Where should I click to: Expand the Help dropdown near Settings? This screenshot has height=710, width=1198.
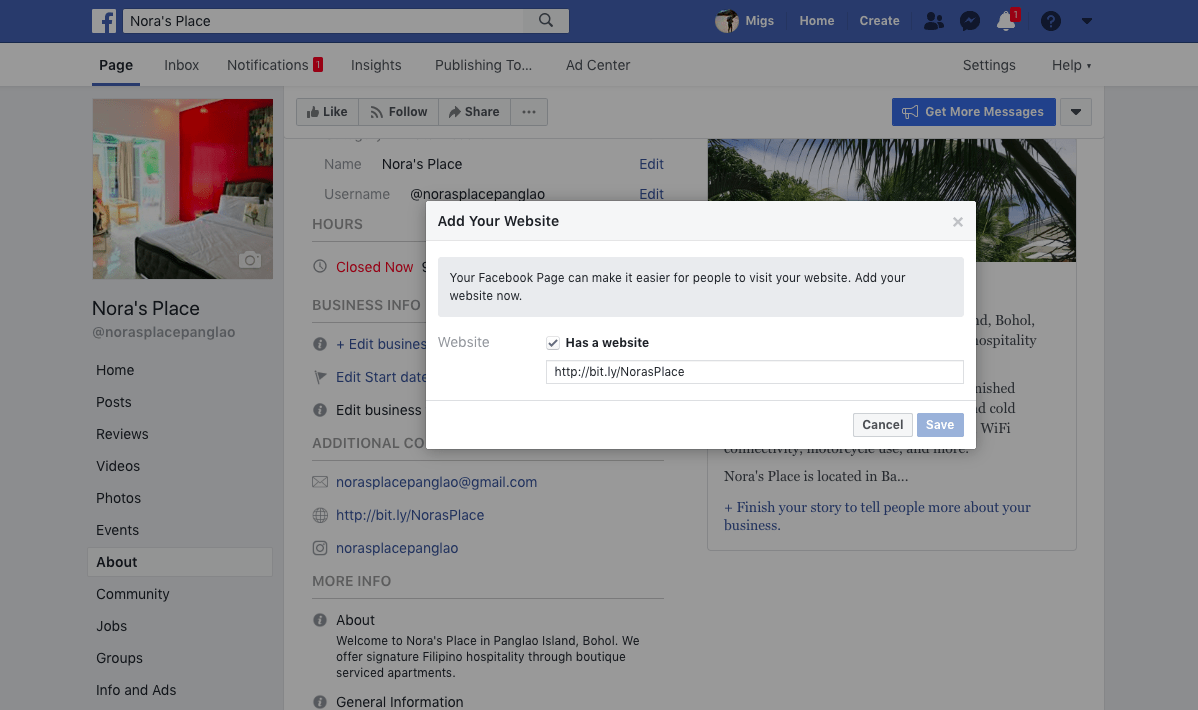tap(1070, 64)
